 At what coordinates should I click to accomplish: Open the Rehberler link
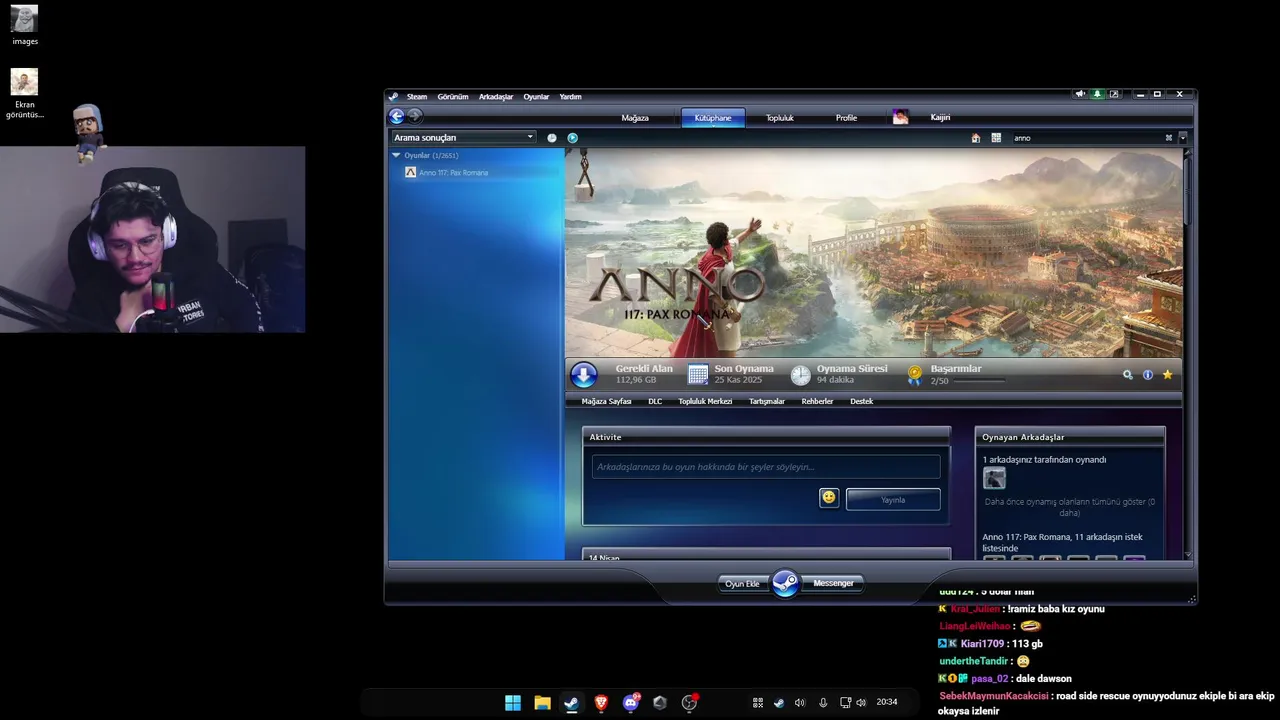817,402
